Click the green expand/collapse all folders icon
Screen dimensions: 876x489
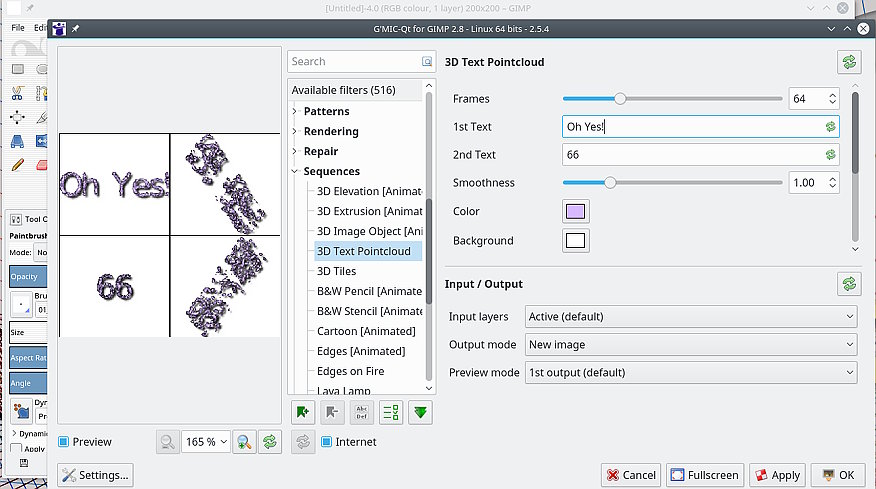click(x=420, y=412)
